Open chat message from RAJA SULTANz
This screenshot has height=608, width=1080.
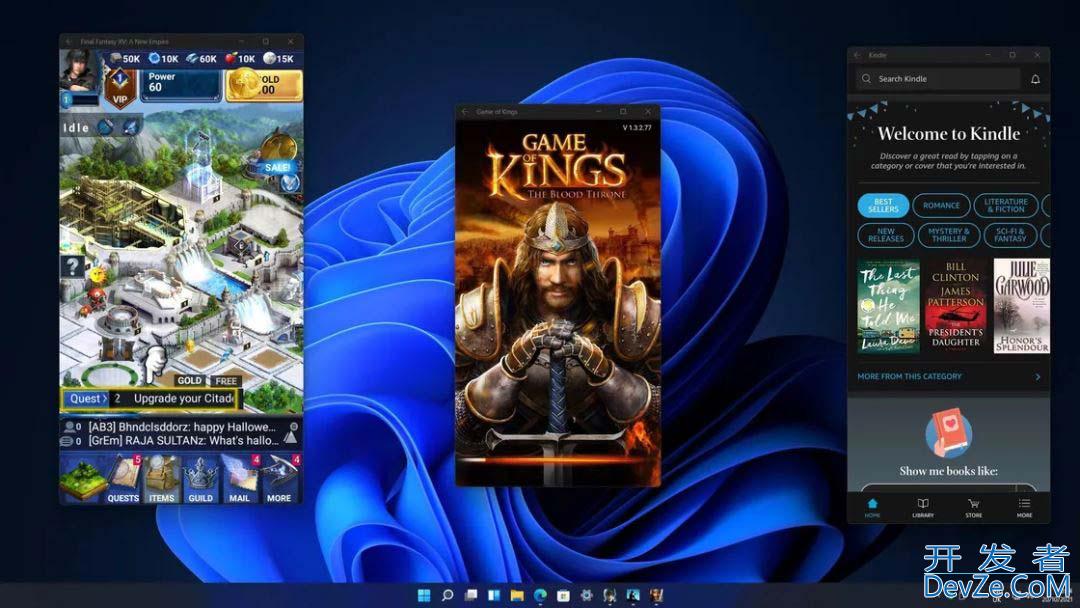183,441
